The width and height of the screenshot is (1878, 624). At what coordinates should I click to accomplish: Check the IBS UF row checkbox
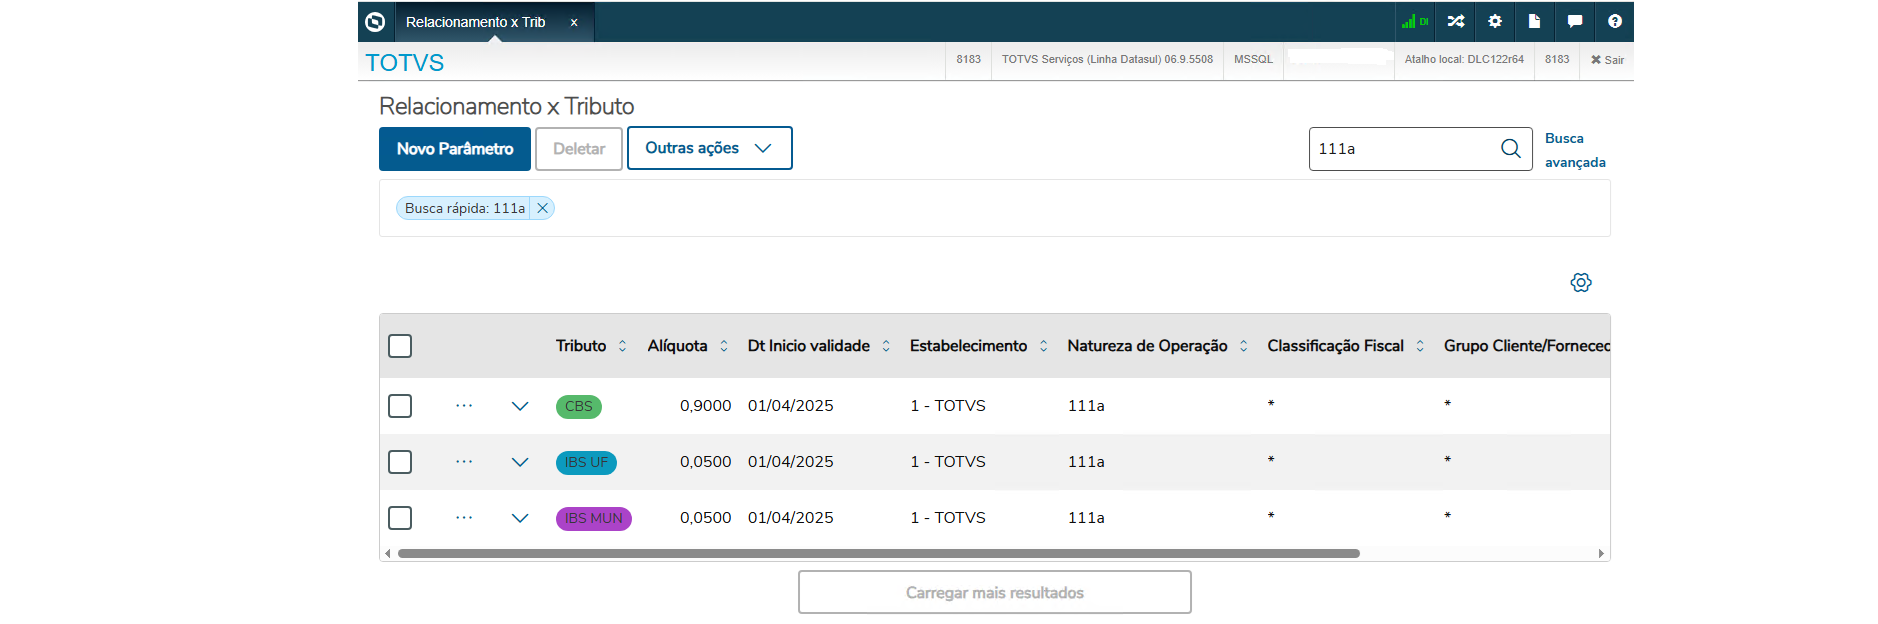point(400,462)
